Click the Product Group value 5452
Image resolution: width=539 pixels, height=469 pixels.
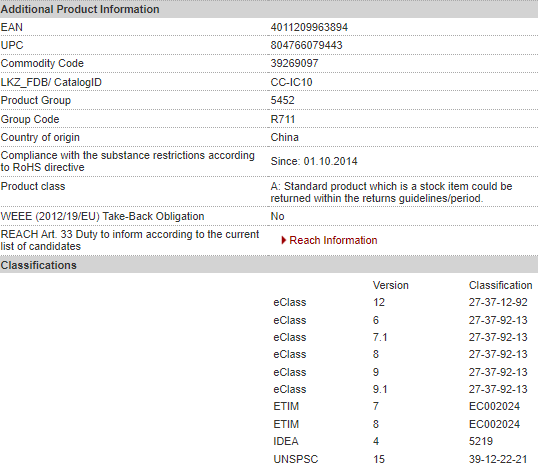[282, 100]
